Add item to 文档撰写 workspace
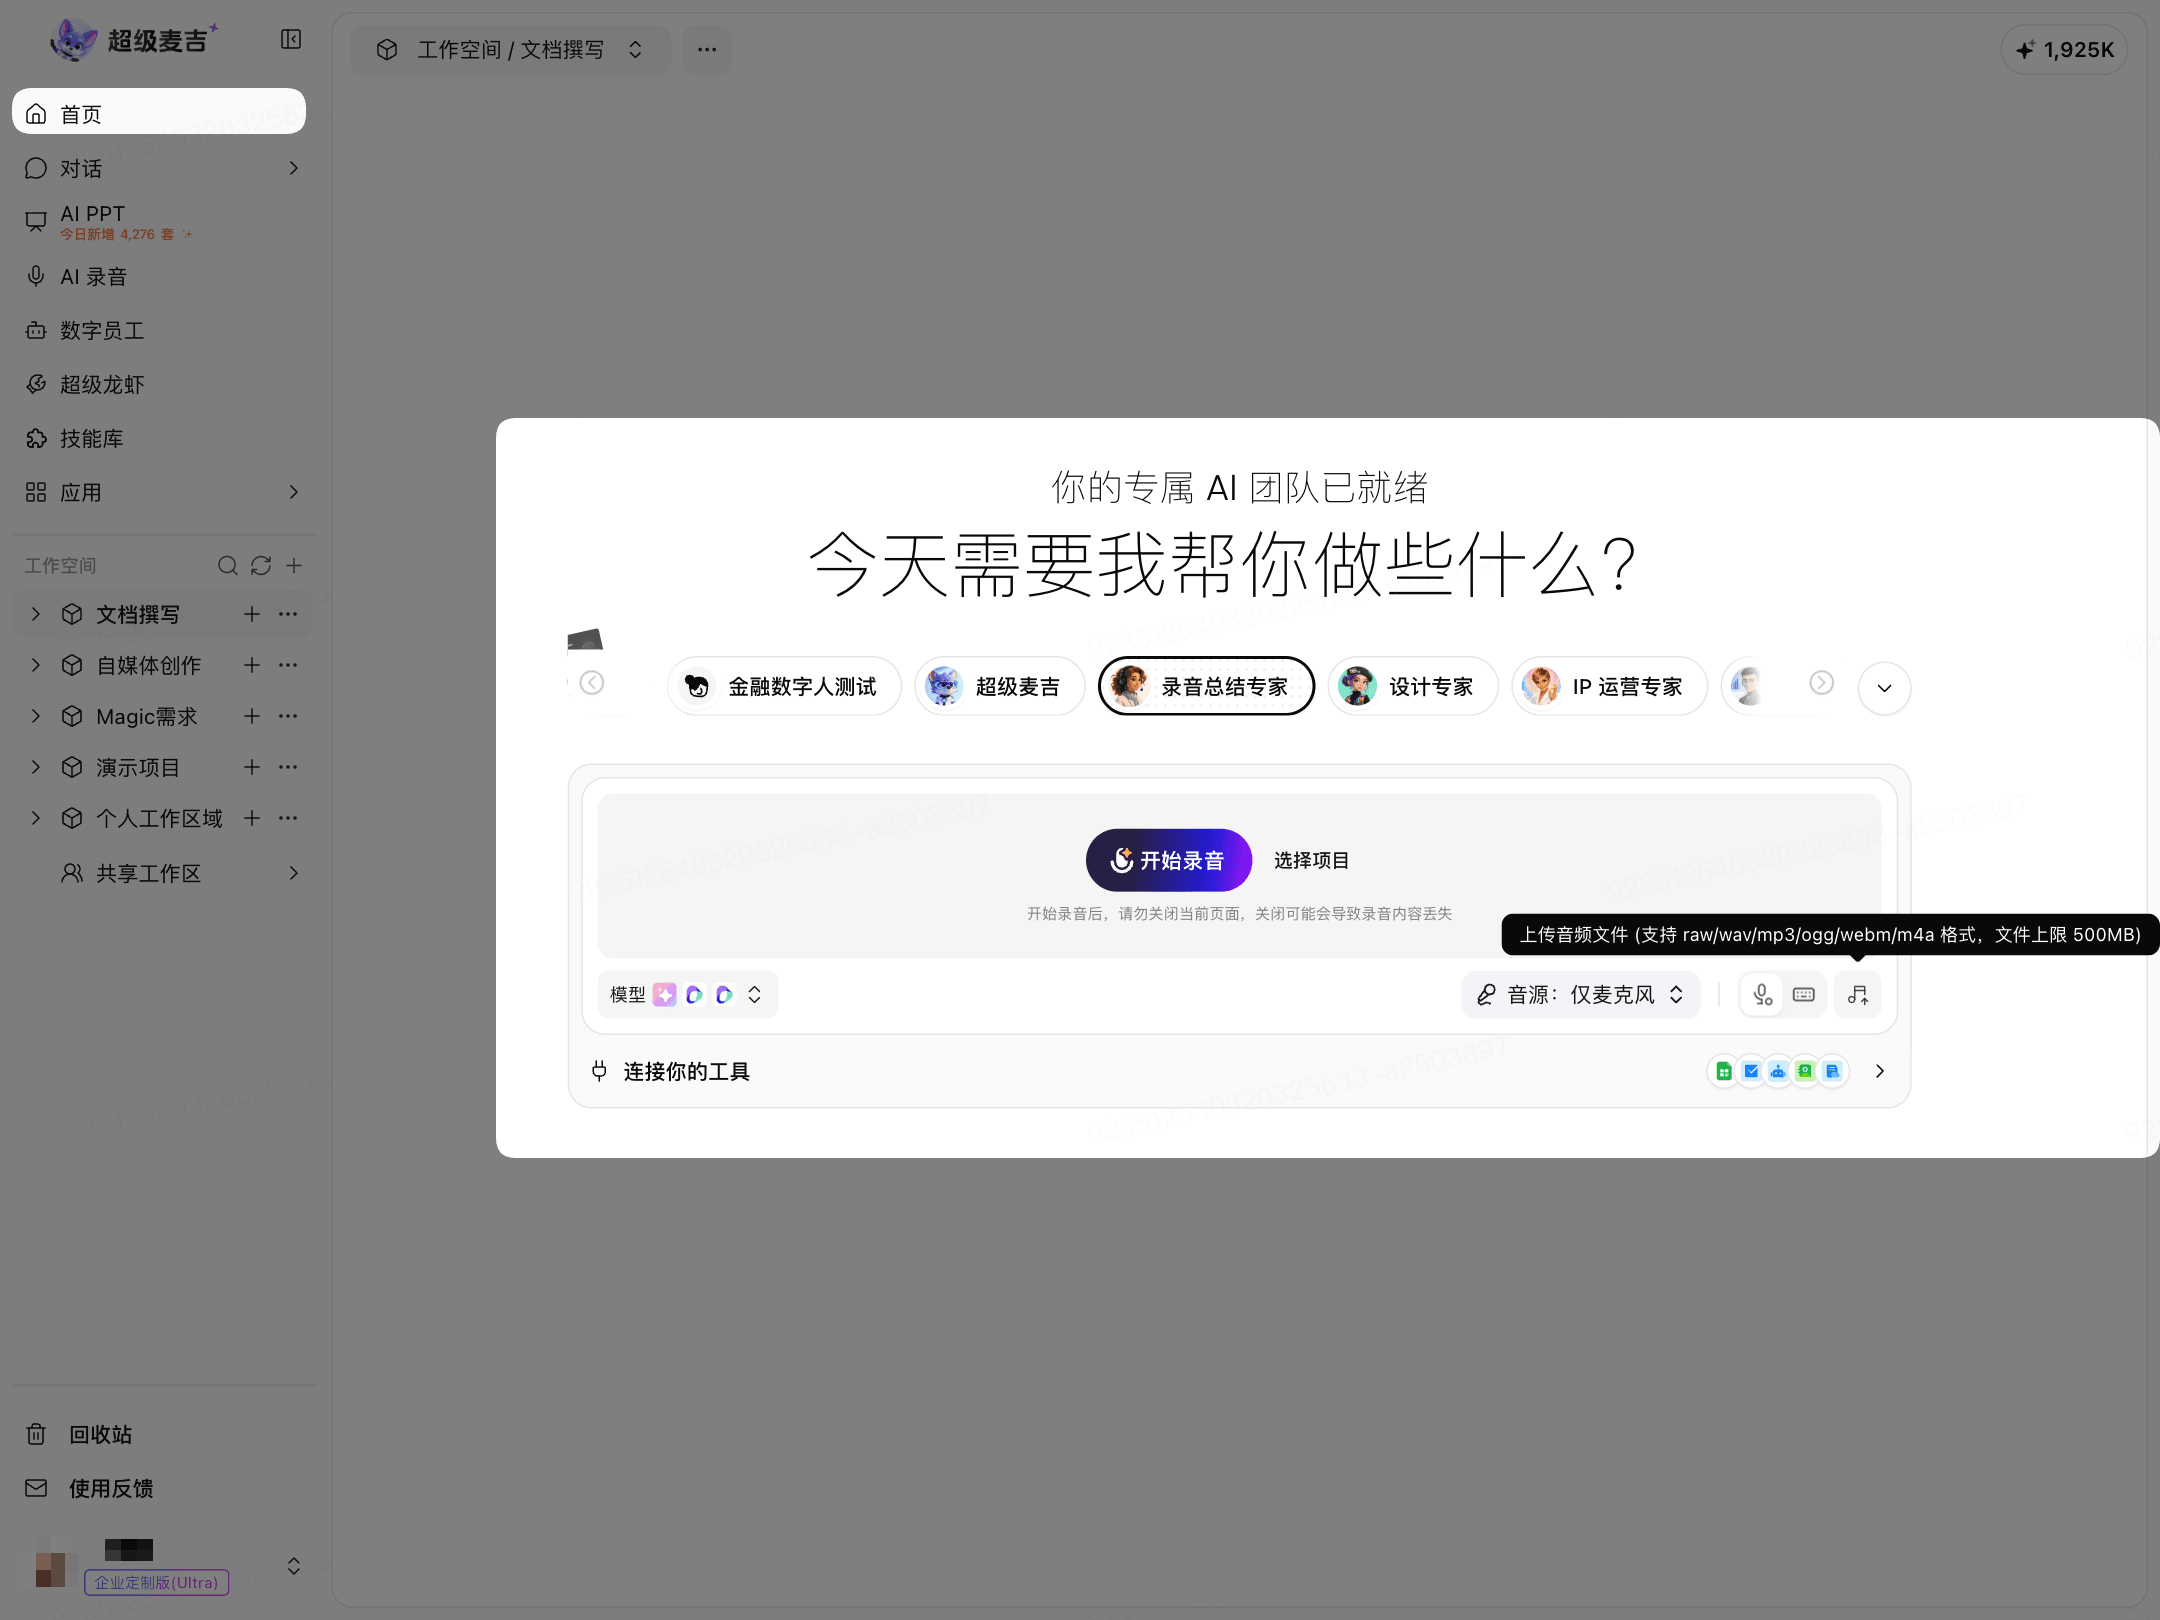This screenshot has height=1620, width=2160. pyautogui.click(x=252, y=614)
